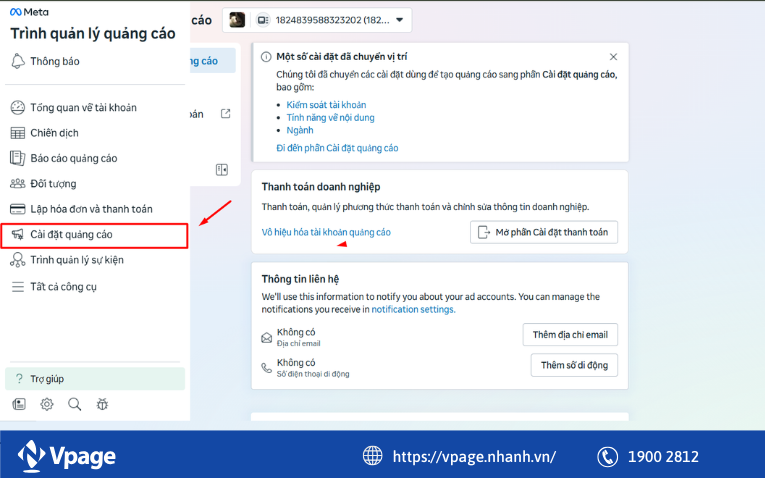Click the hamburger all-tools icon
The height and width of the screenshot is (478, 765).
[x=18, y=287]
